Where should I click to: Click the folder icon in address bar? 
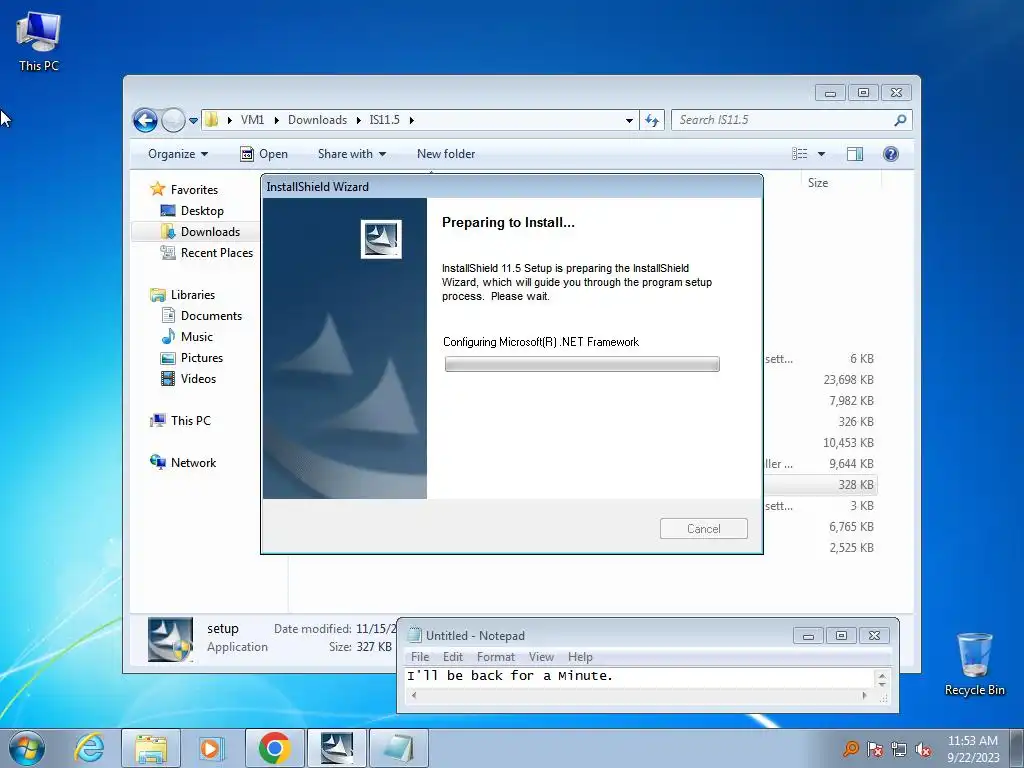[212, 120]
